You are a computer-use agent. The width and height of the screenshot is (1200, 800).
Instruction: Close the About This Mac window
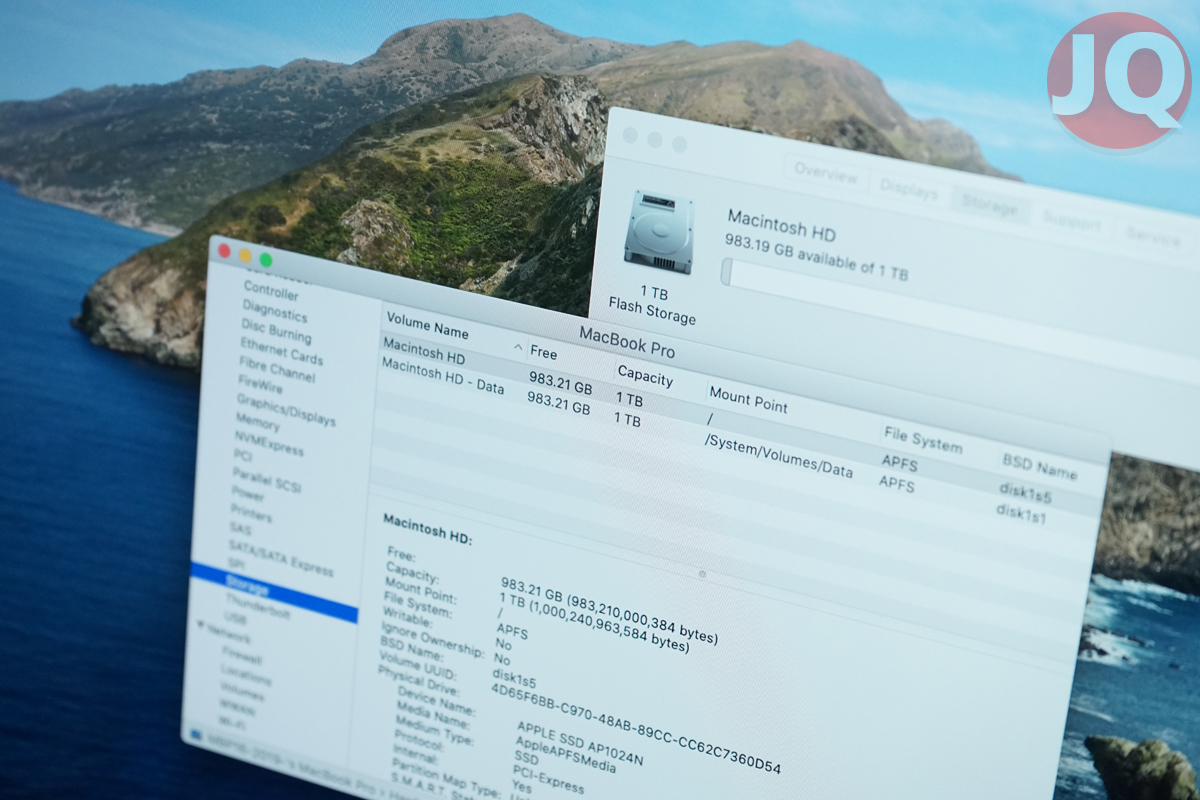click(x=630, y=135)
